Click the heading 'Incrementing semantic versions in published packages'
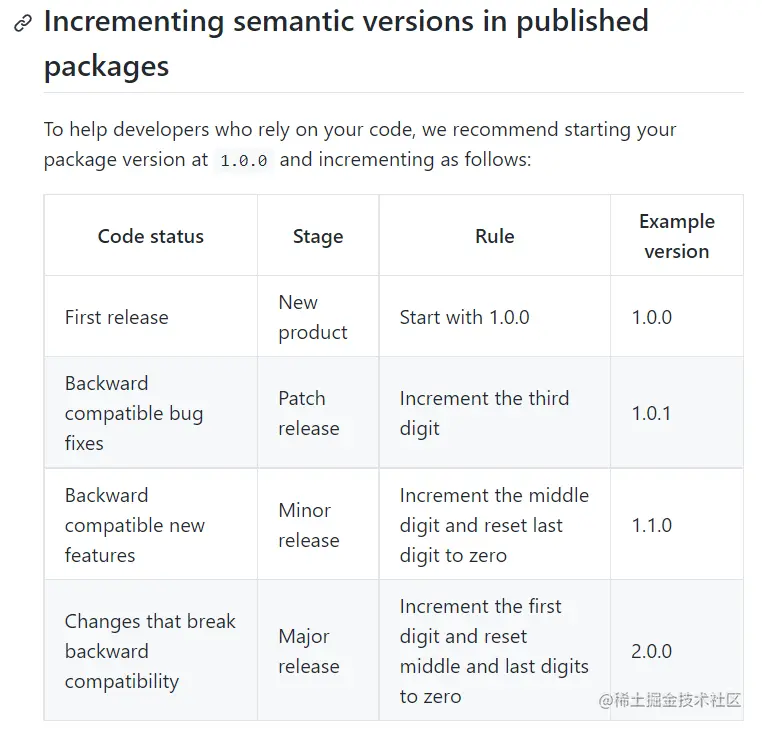This screenshot has height=730, width=762. click(x=346, y=43)
